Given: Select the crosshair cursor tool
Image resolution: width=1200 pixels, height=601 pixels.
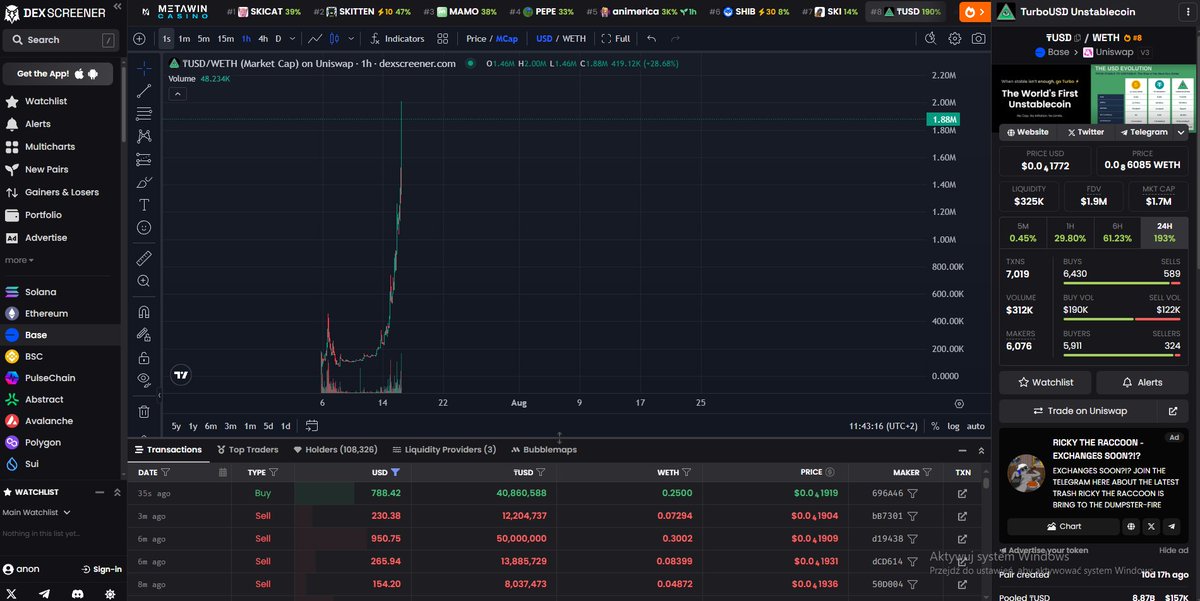Looking at the screenshot, I should point(144,68).
